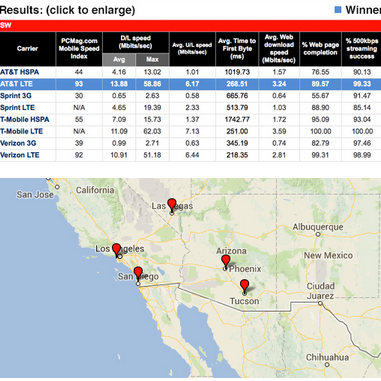
Task: Click the Max download speed column header
Action: click(x=152, y=59)
